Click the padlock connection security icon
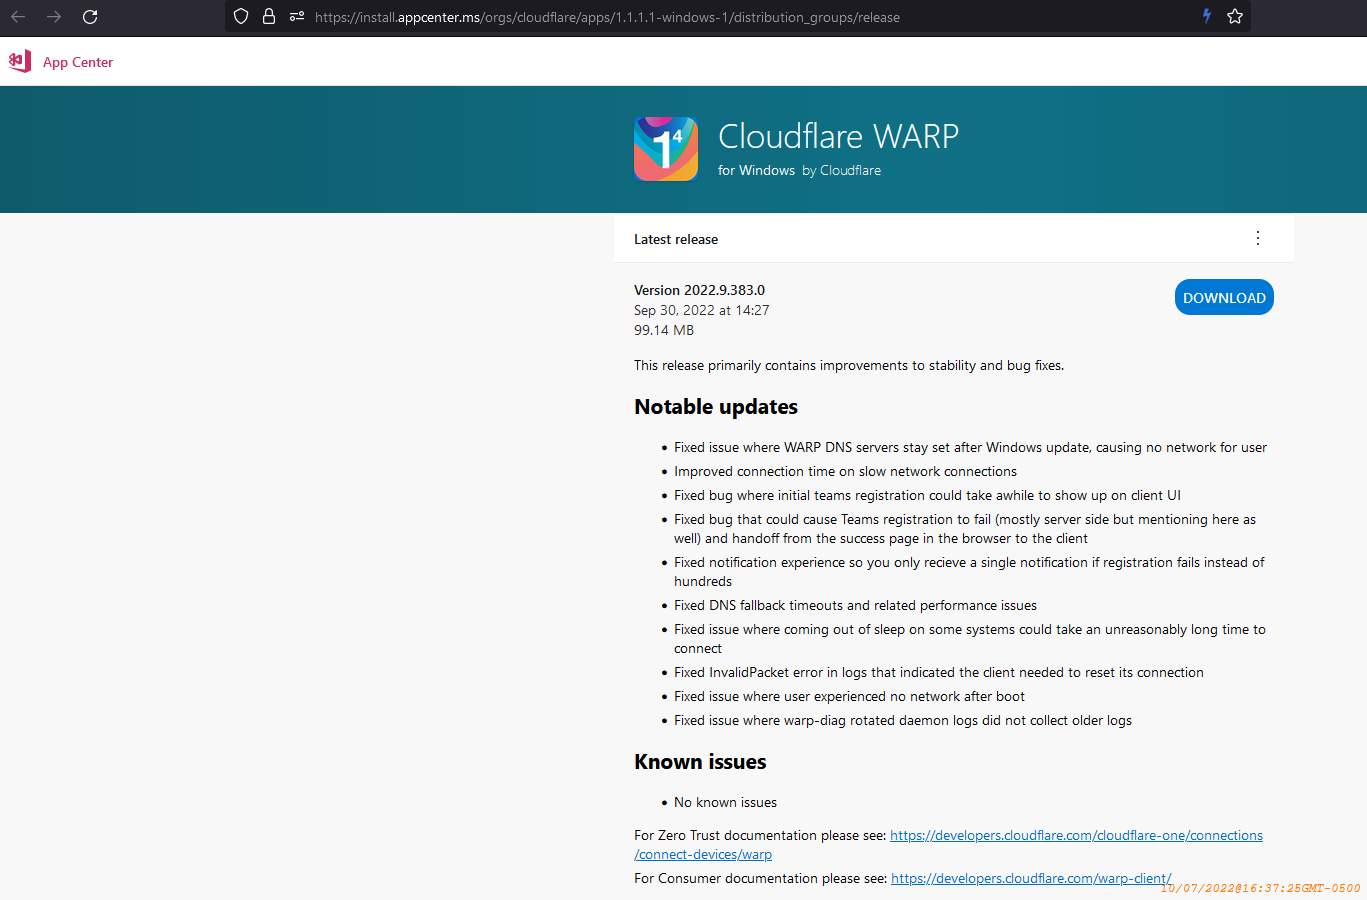1367x900 pixels. click(x=266, y=17)
